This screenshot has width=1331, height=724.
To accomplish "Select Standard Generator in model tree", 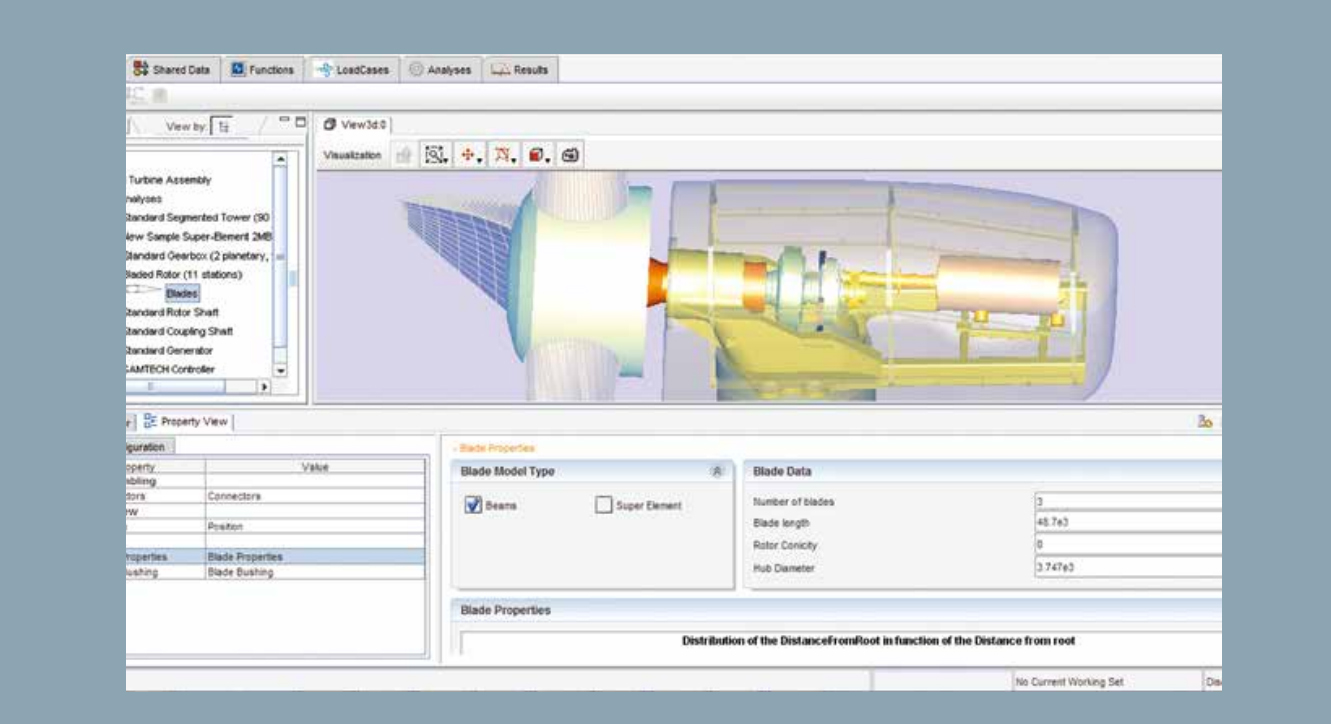I will pyautogui.click(x=168, y=350).
